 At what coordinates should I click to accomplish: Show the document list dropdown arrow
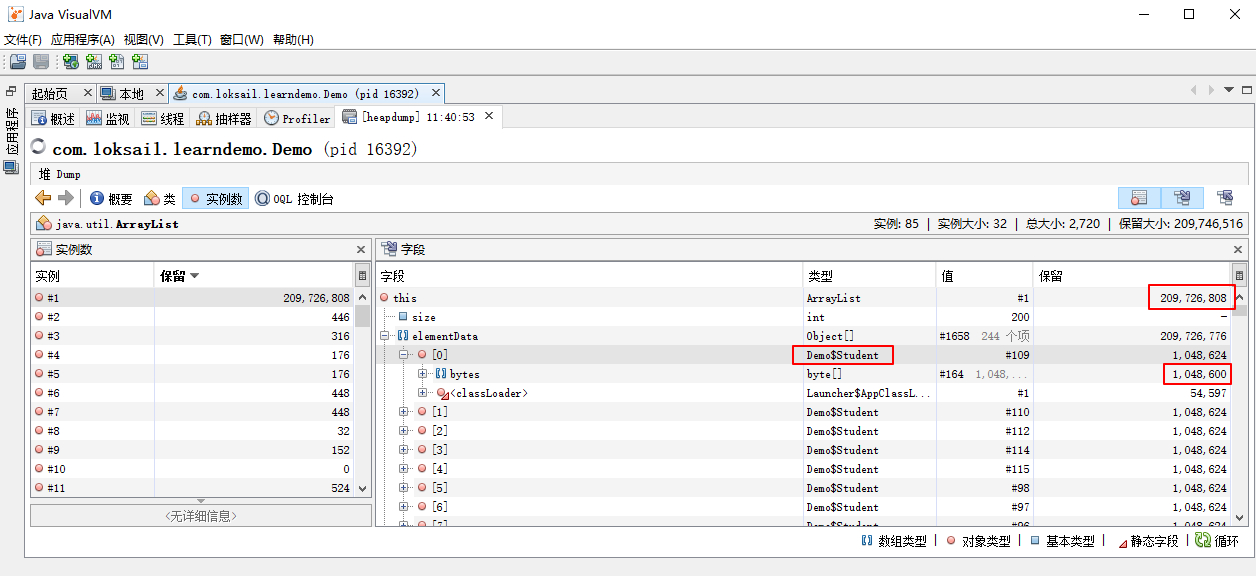1229,91
